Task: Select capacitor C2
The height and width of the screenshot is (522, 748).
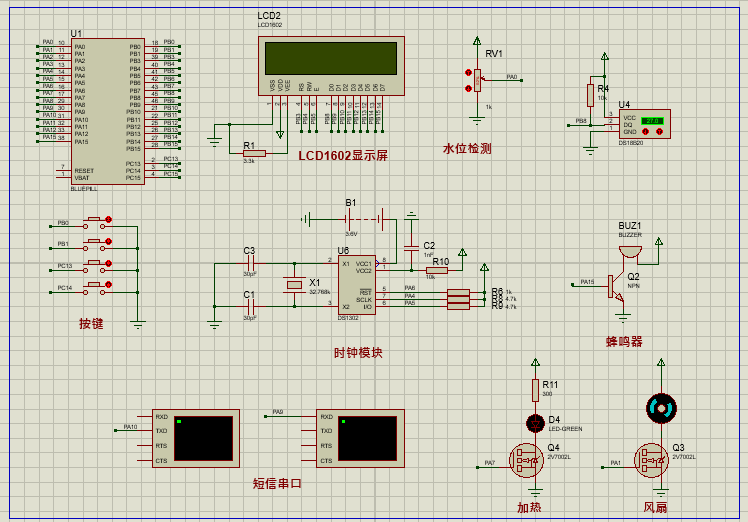Action: 411,248
